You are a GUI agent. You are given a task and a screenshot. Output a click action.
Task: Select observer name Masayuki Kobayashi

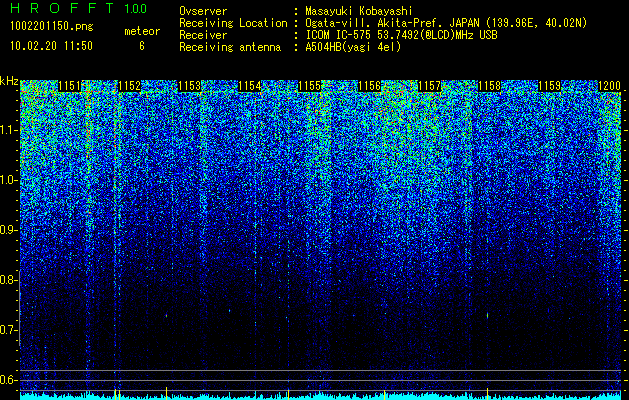pos(359,11)
